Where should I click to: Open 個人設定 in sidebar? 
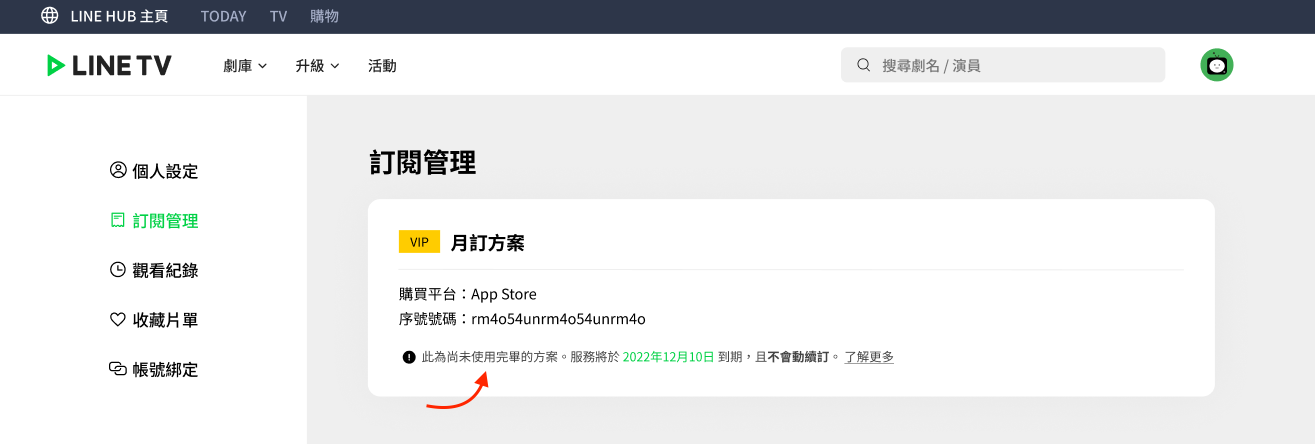click(x=154, y=171)
